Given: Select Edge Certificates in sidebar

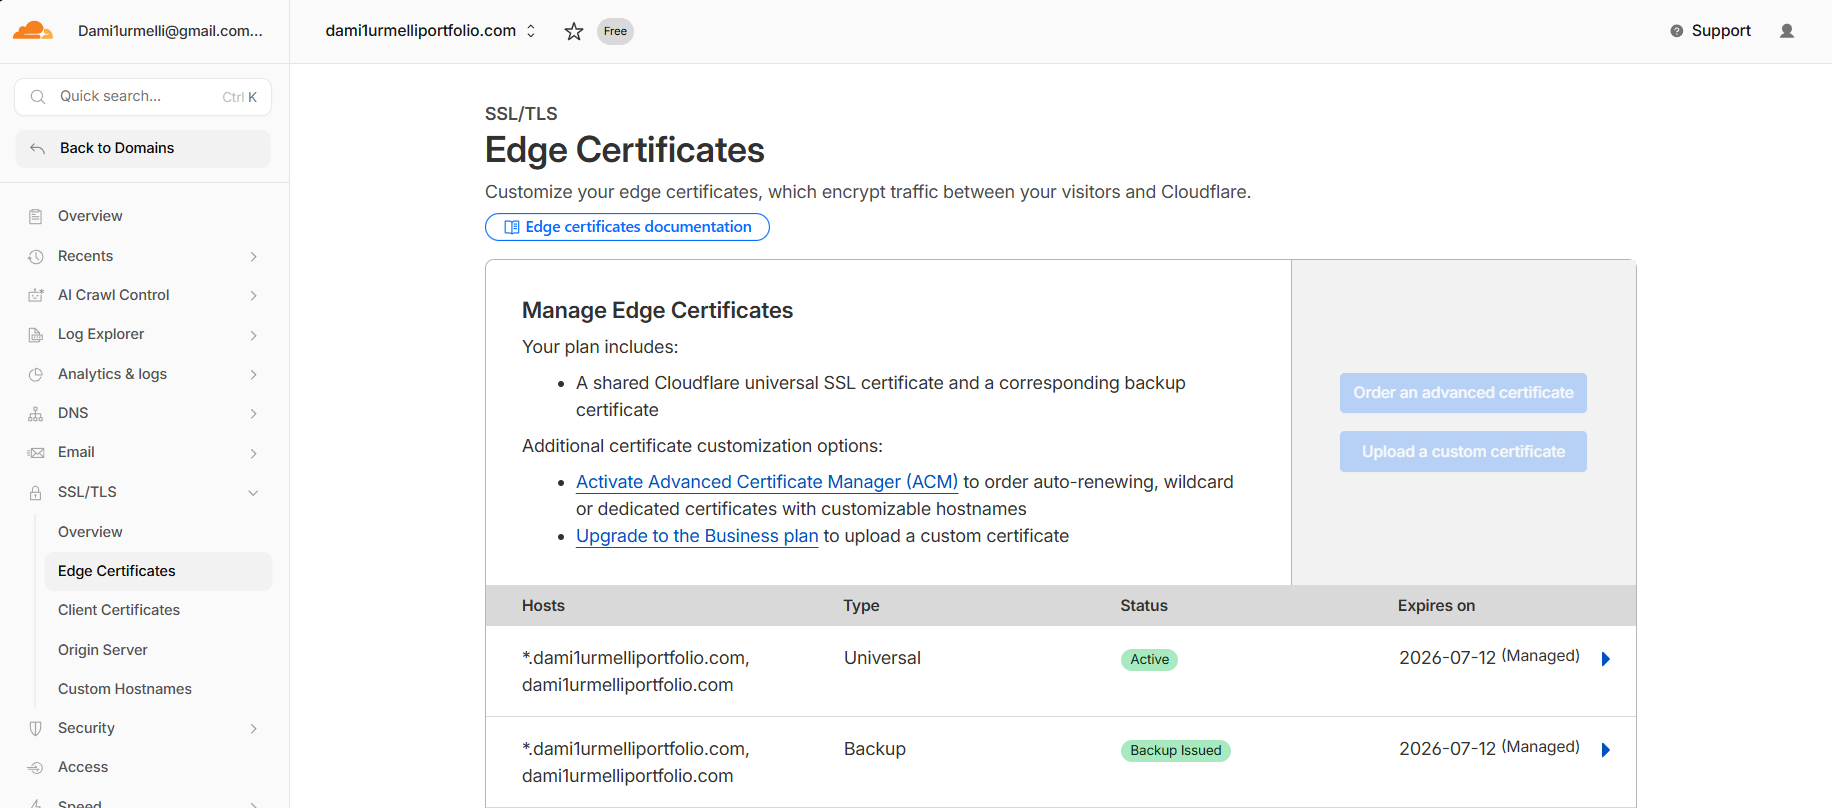Looking at the screenshot, I should coord(158,571).
